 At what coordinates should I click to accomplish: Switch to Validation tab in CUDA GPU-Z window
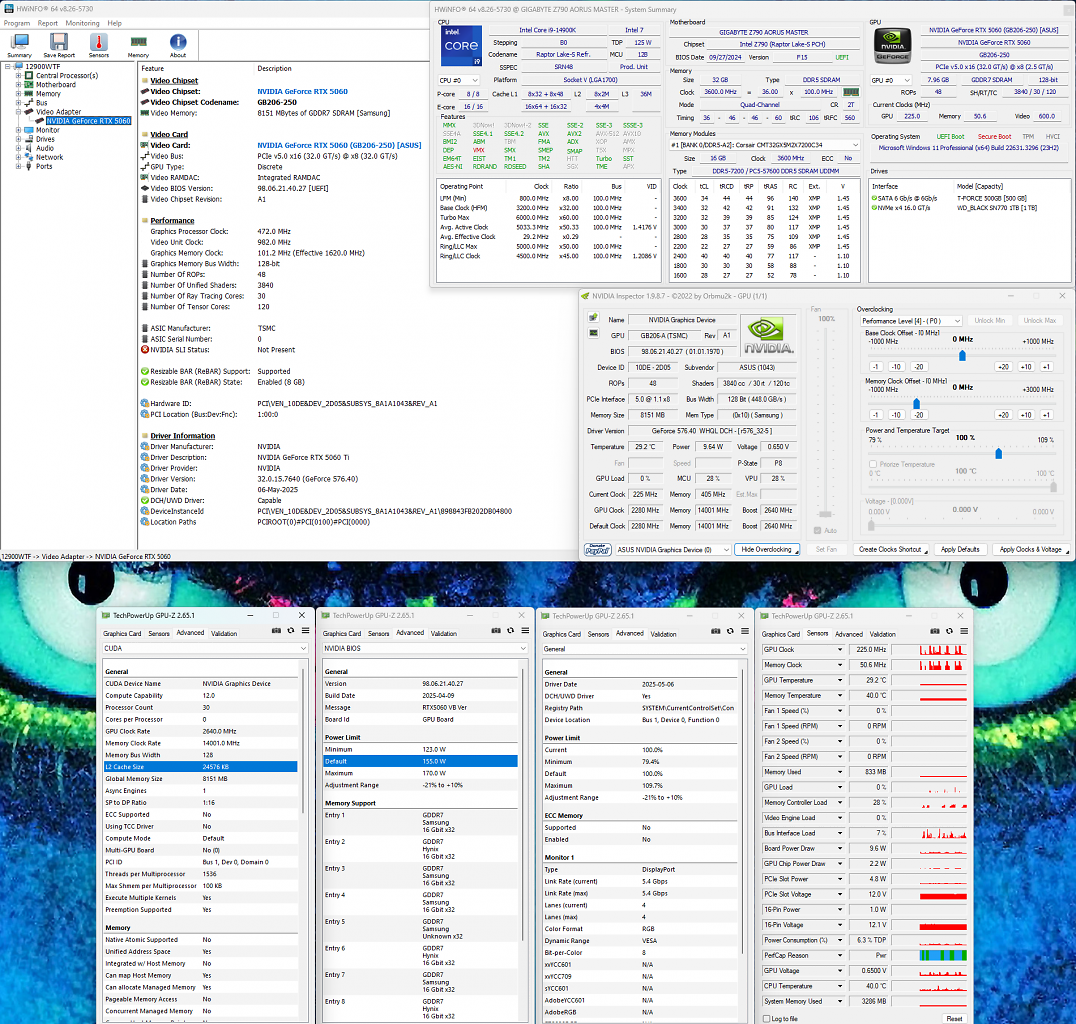pos(224,633)
